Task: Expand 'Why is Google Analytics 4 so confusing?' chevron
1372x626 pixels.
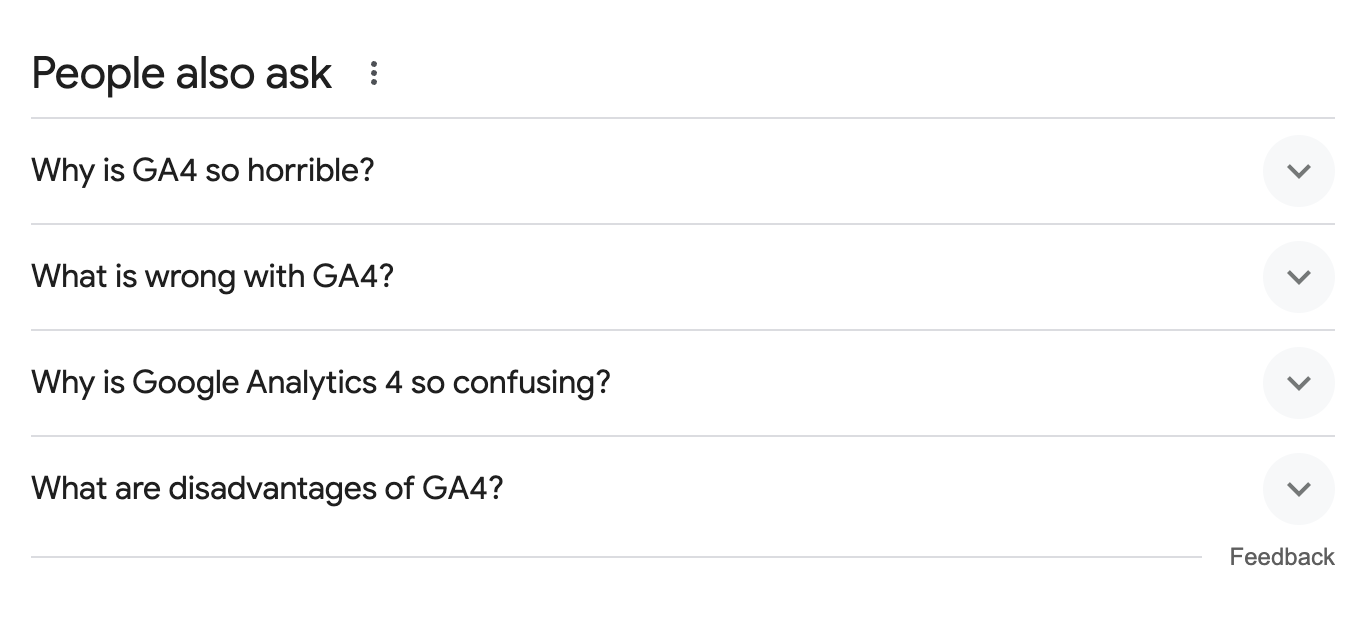Action: [x=1298, y=383]
